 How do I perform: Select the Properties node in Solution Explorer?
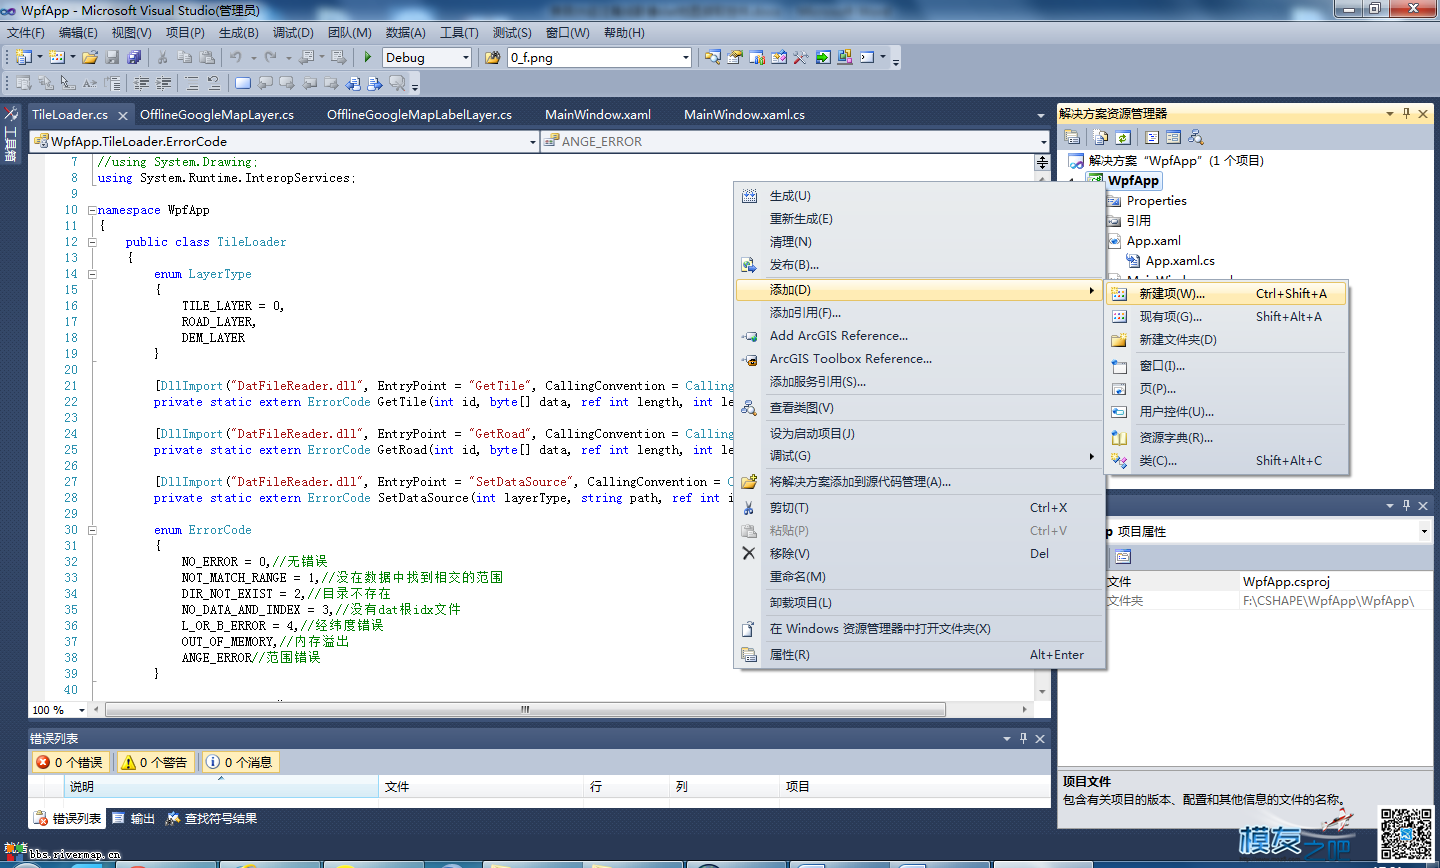click(x=1156, y=201)
